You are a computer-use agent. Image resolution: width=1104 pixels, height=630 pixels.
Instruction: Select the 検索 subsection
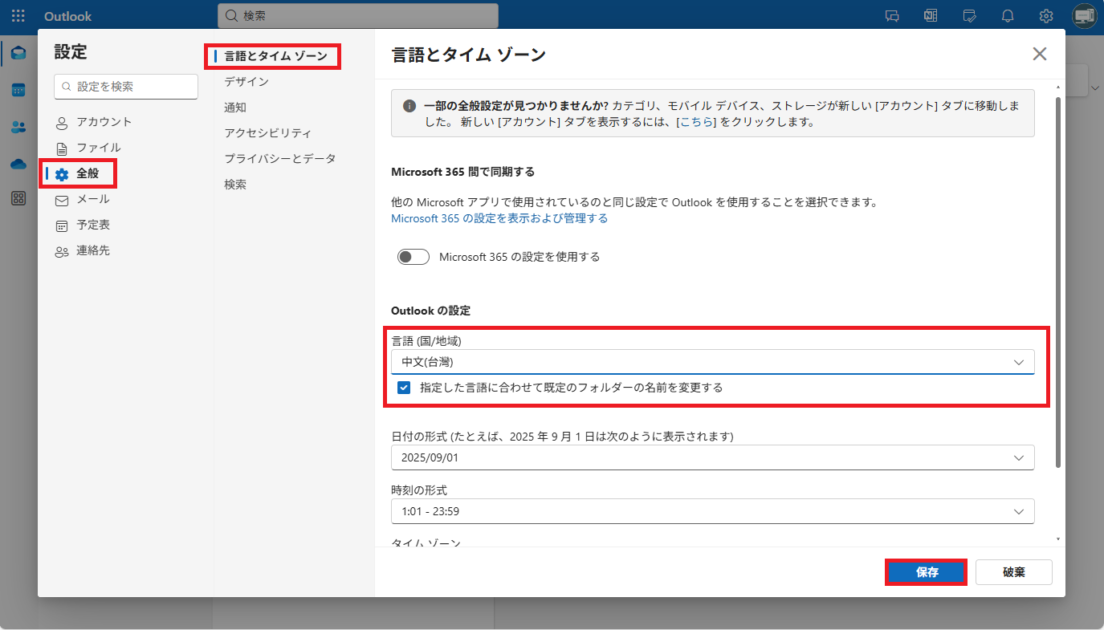235,184
